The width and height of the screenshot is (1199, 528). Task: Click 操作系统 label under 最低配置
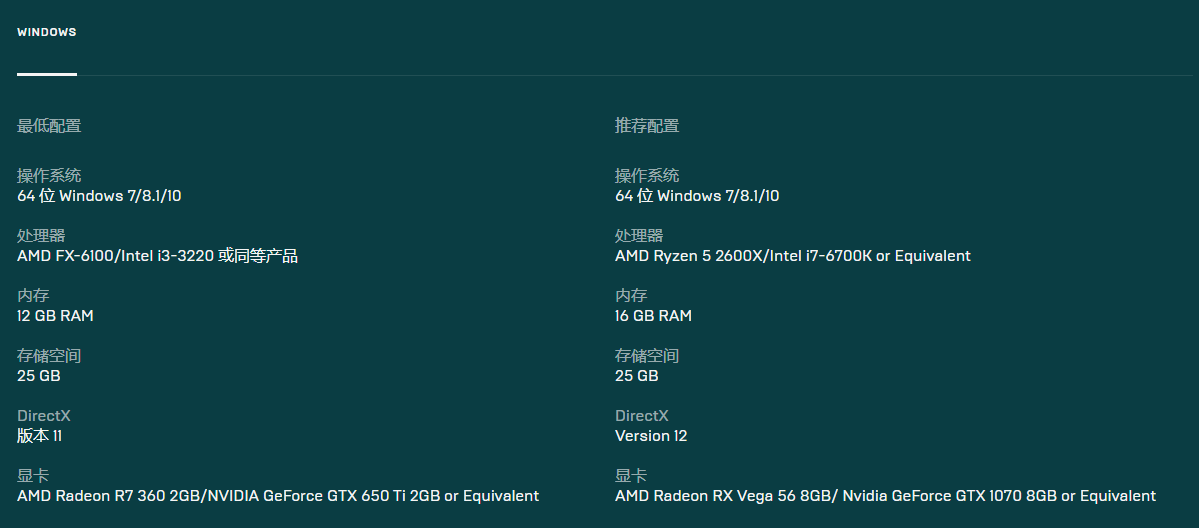pyautogui.click(x=49, y=176)
